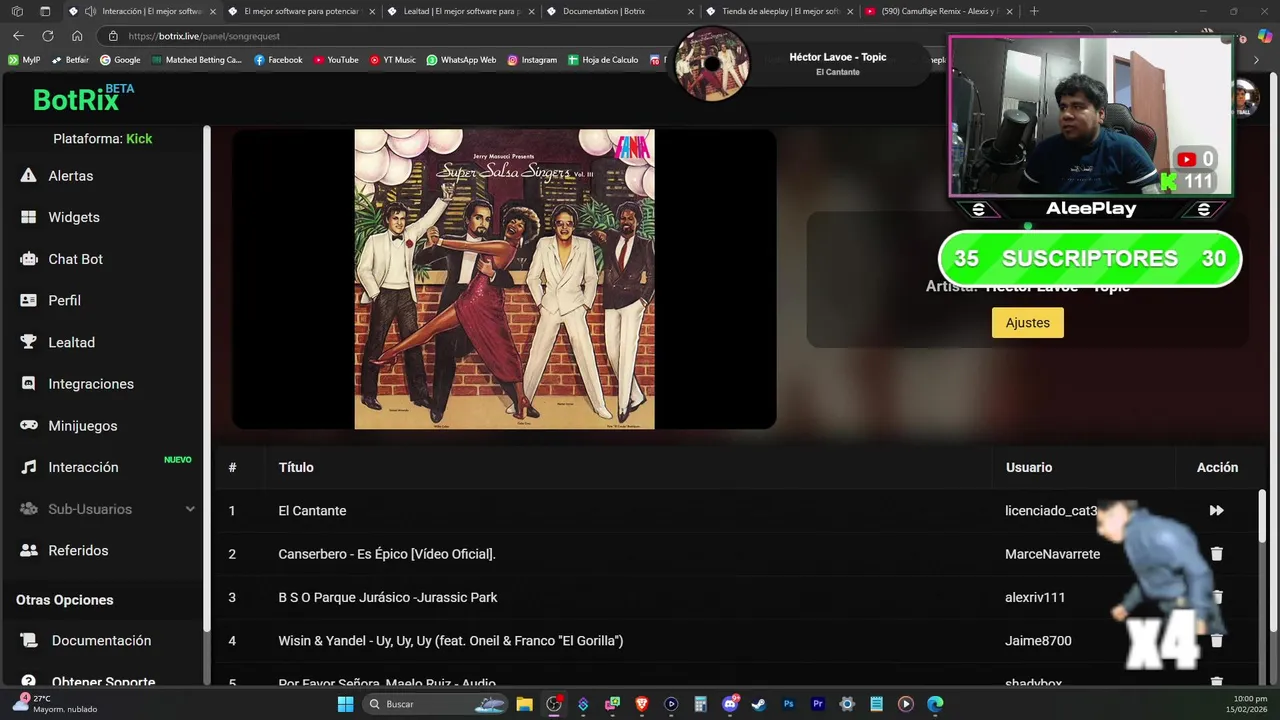Switch to the Tienda de aleeplay tab
The height and width of the screenshot is (720, 1280).
[x=777, y=11]
